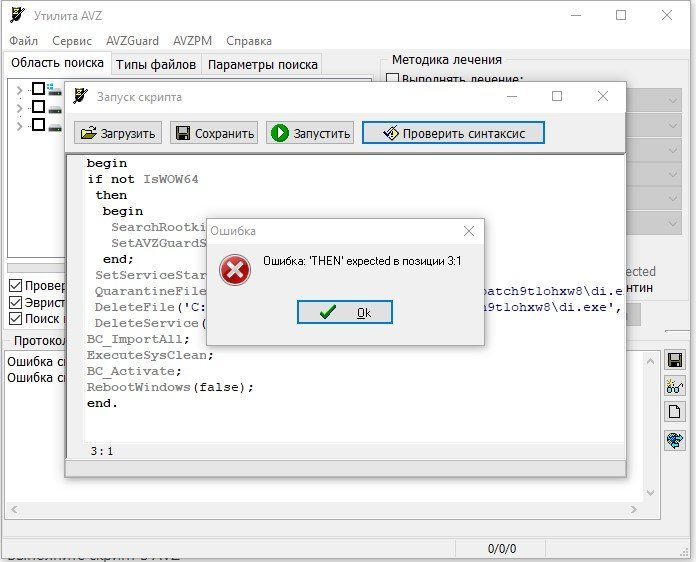Viewport: 696px width, 562px height.
Task: Open the AVZPM menu
Action: coord(192,41)
